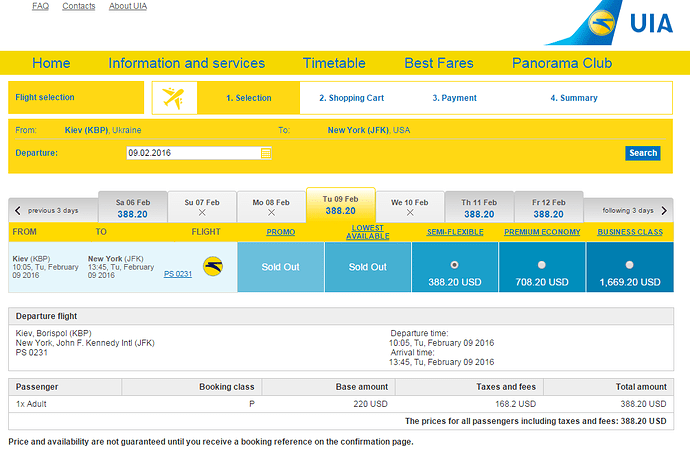690x459 pixels.
Task: Open the Panorama Club menu item
Action: coord(562,63)
